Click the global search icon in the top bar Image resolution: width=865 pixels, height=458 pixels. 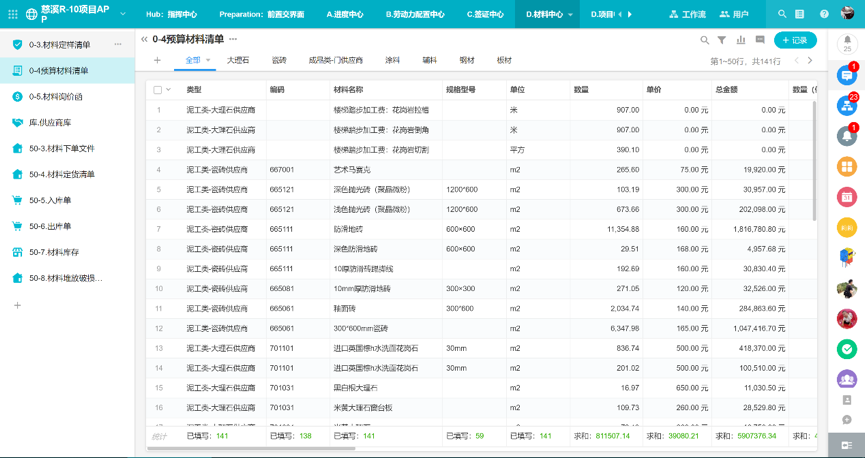(782, 14)
